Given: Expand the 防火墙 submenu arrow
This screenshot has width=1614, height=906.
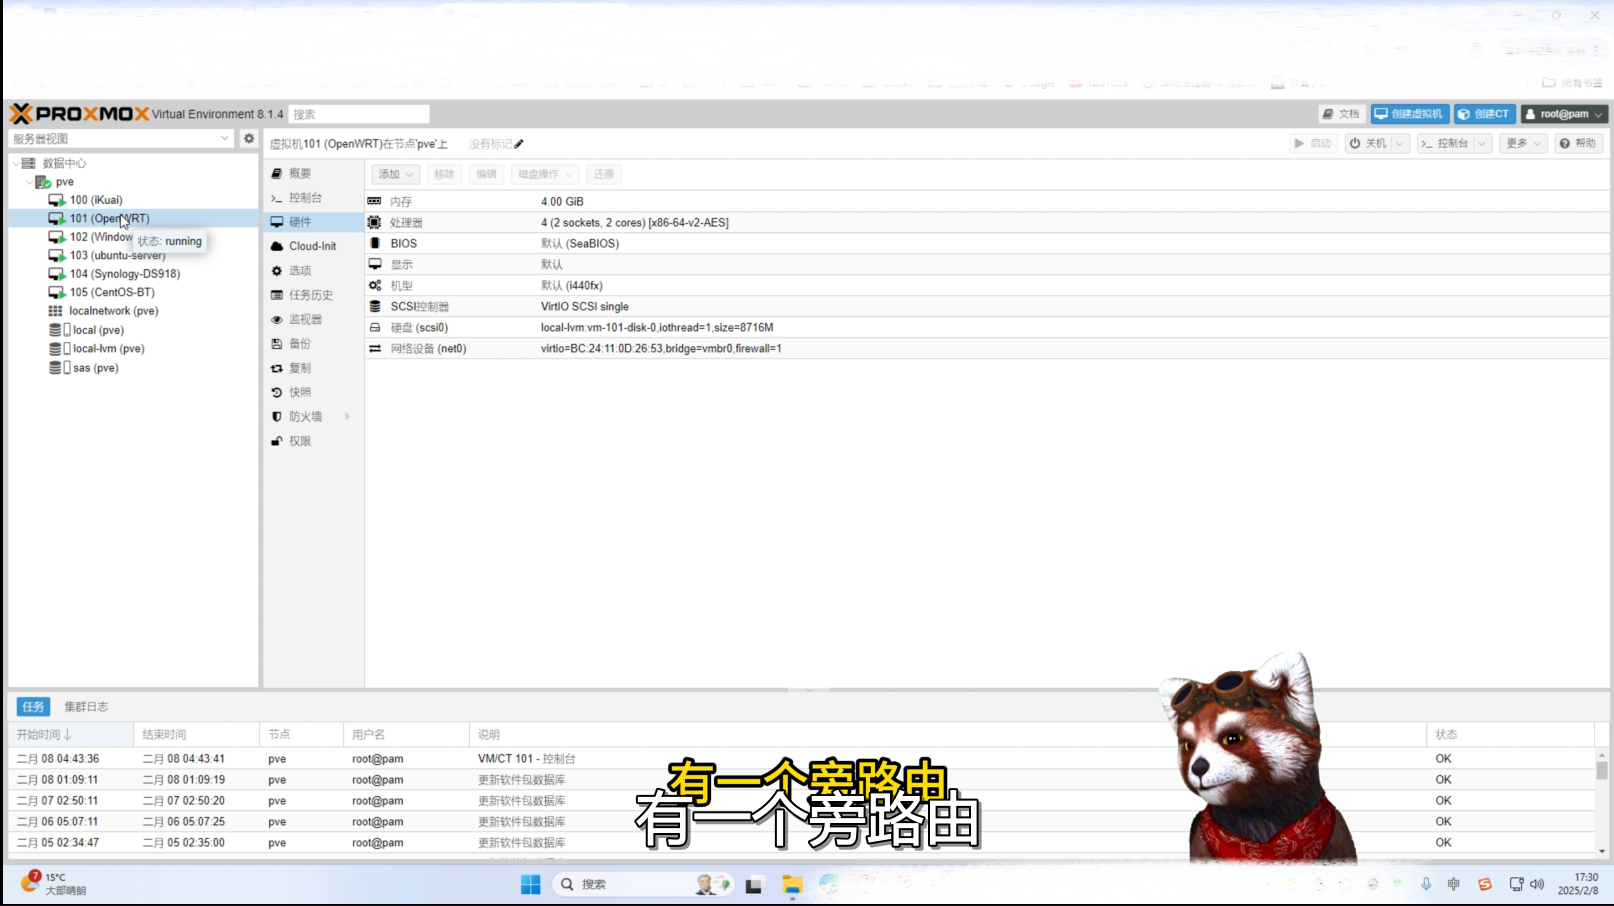Looking at the screenshot, I should pyautogui.click(x=348, y=416).
